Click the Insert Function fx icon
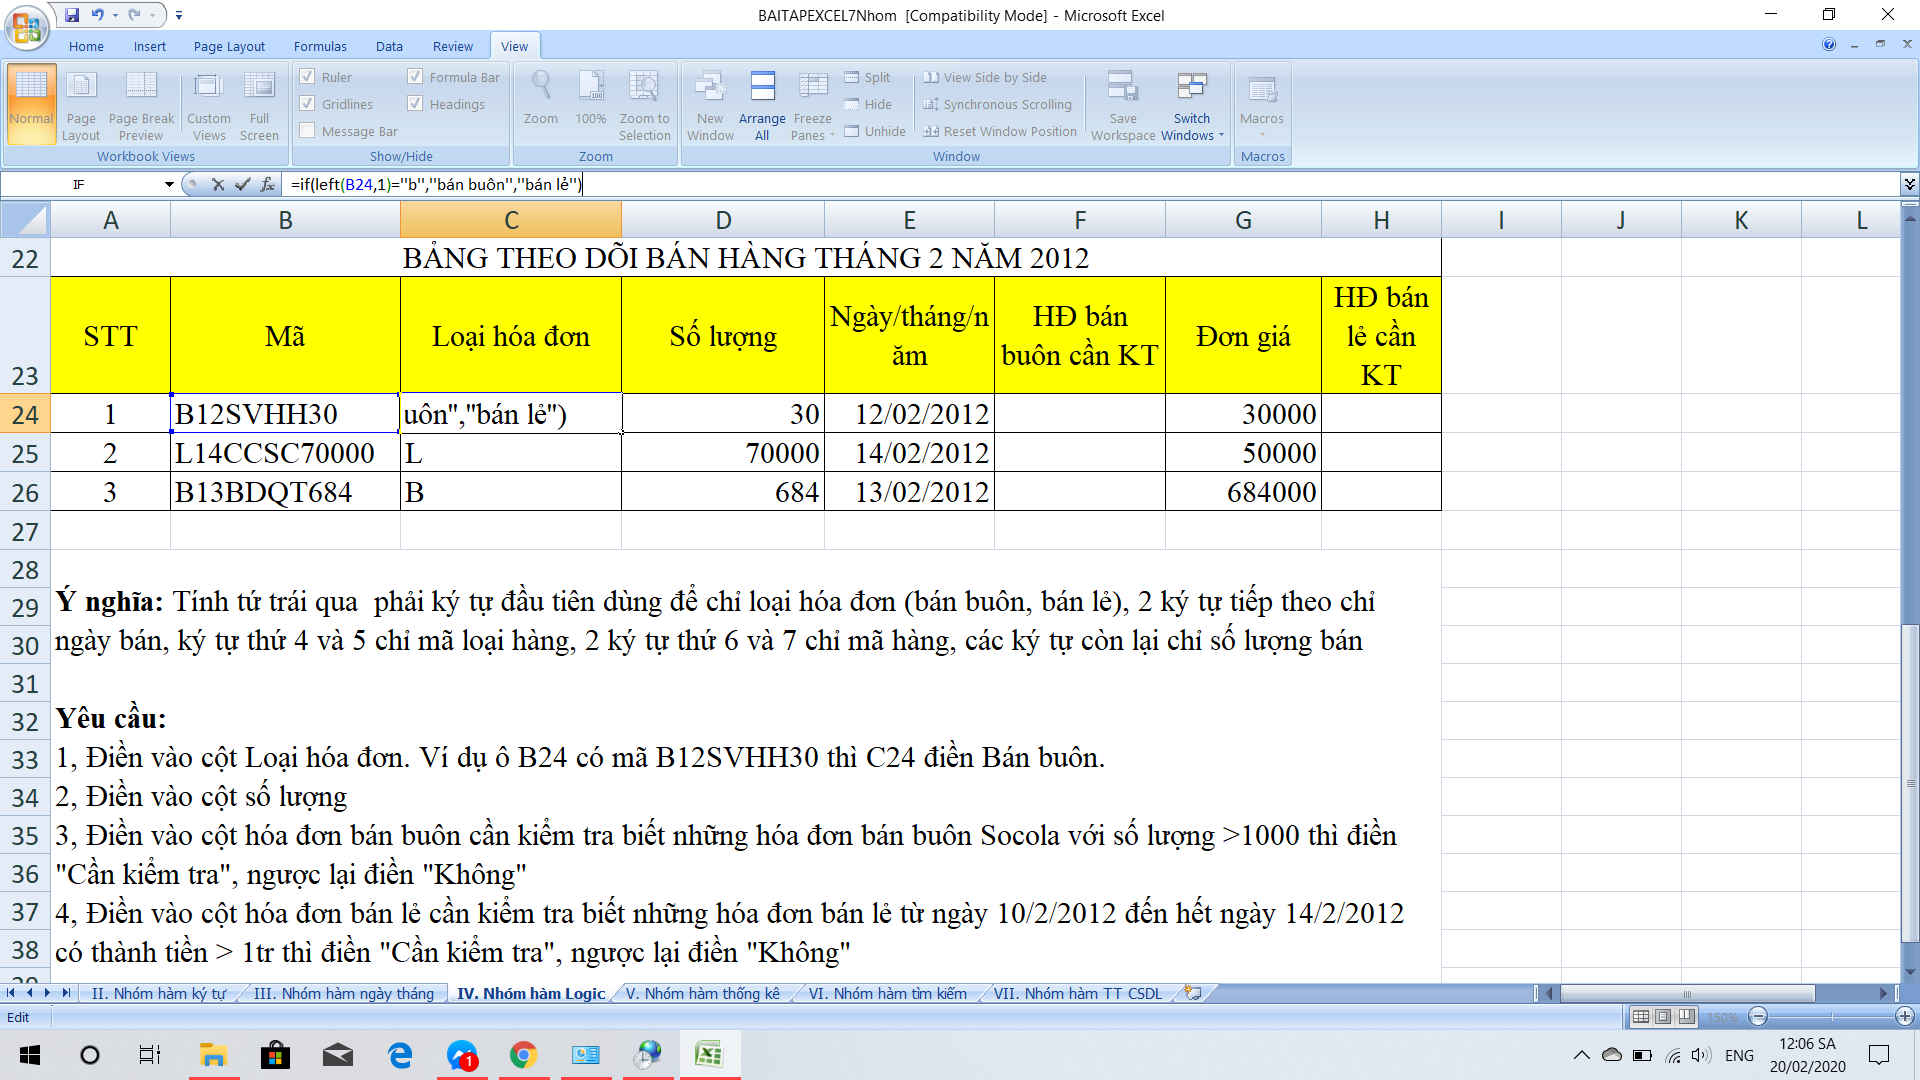 click(x=268, y=184)
